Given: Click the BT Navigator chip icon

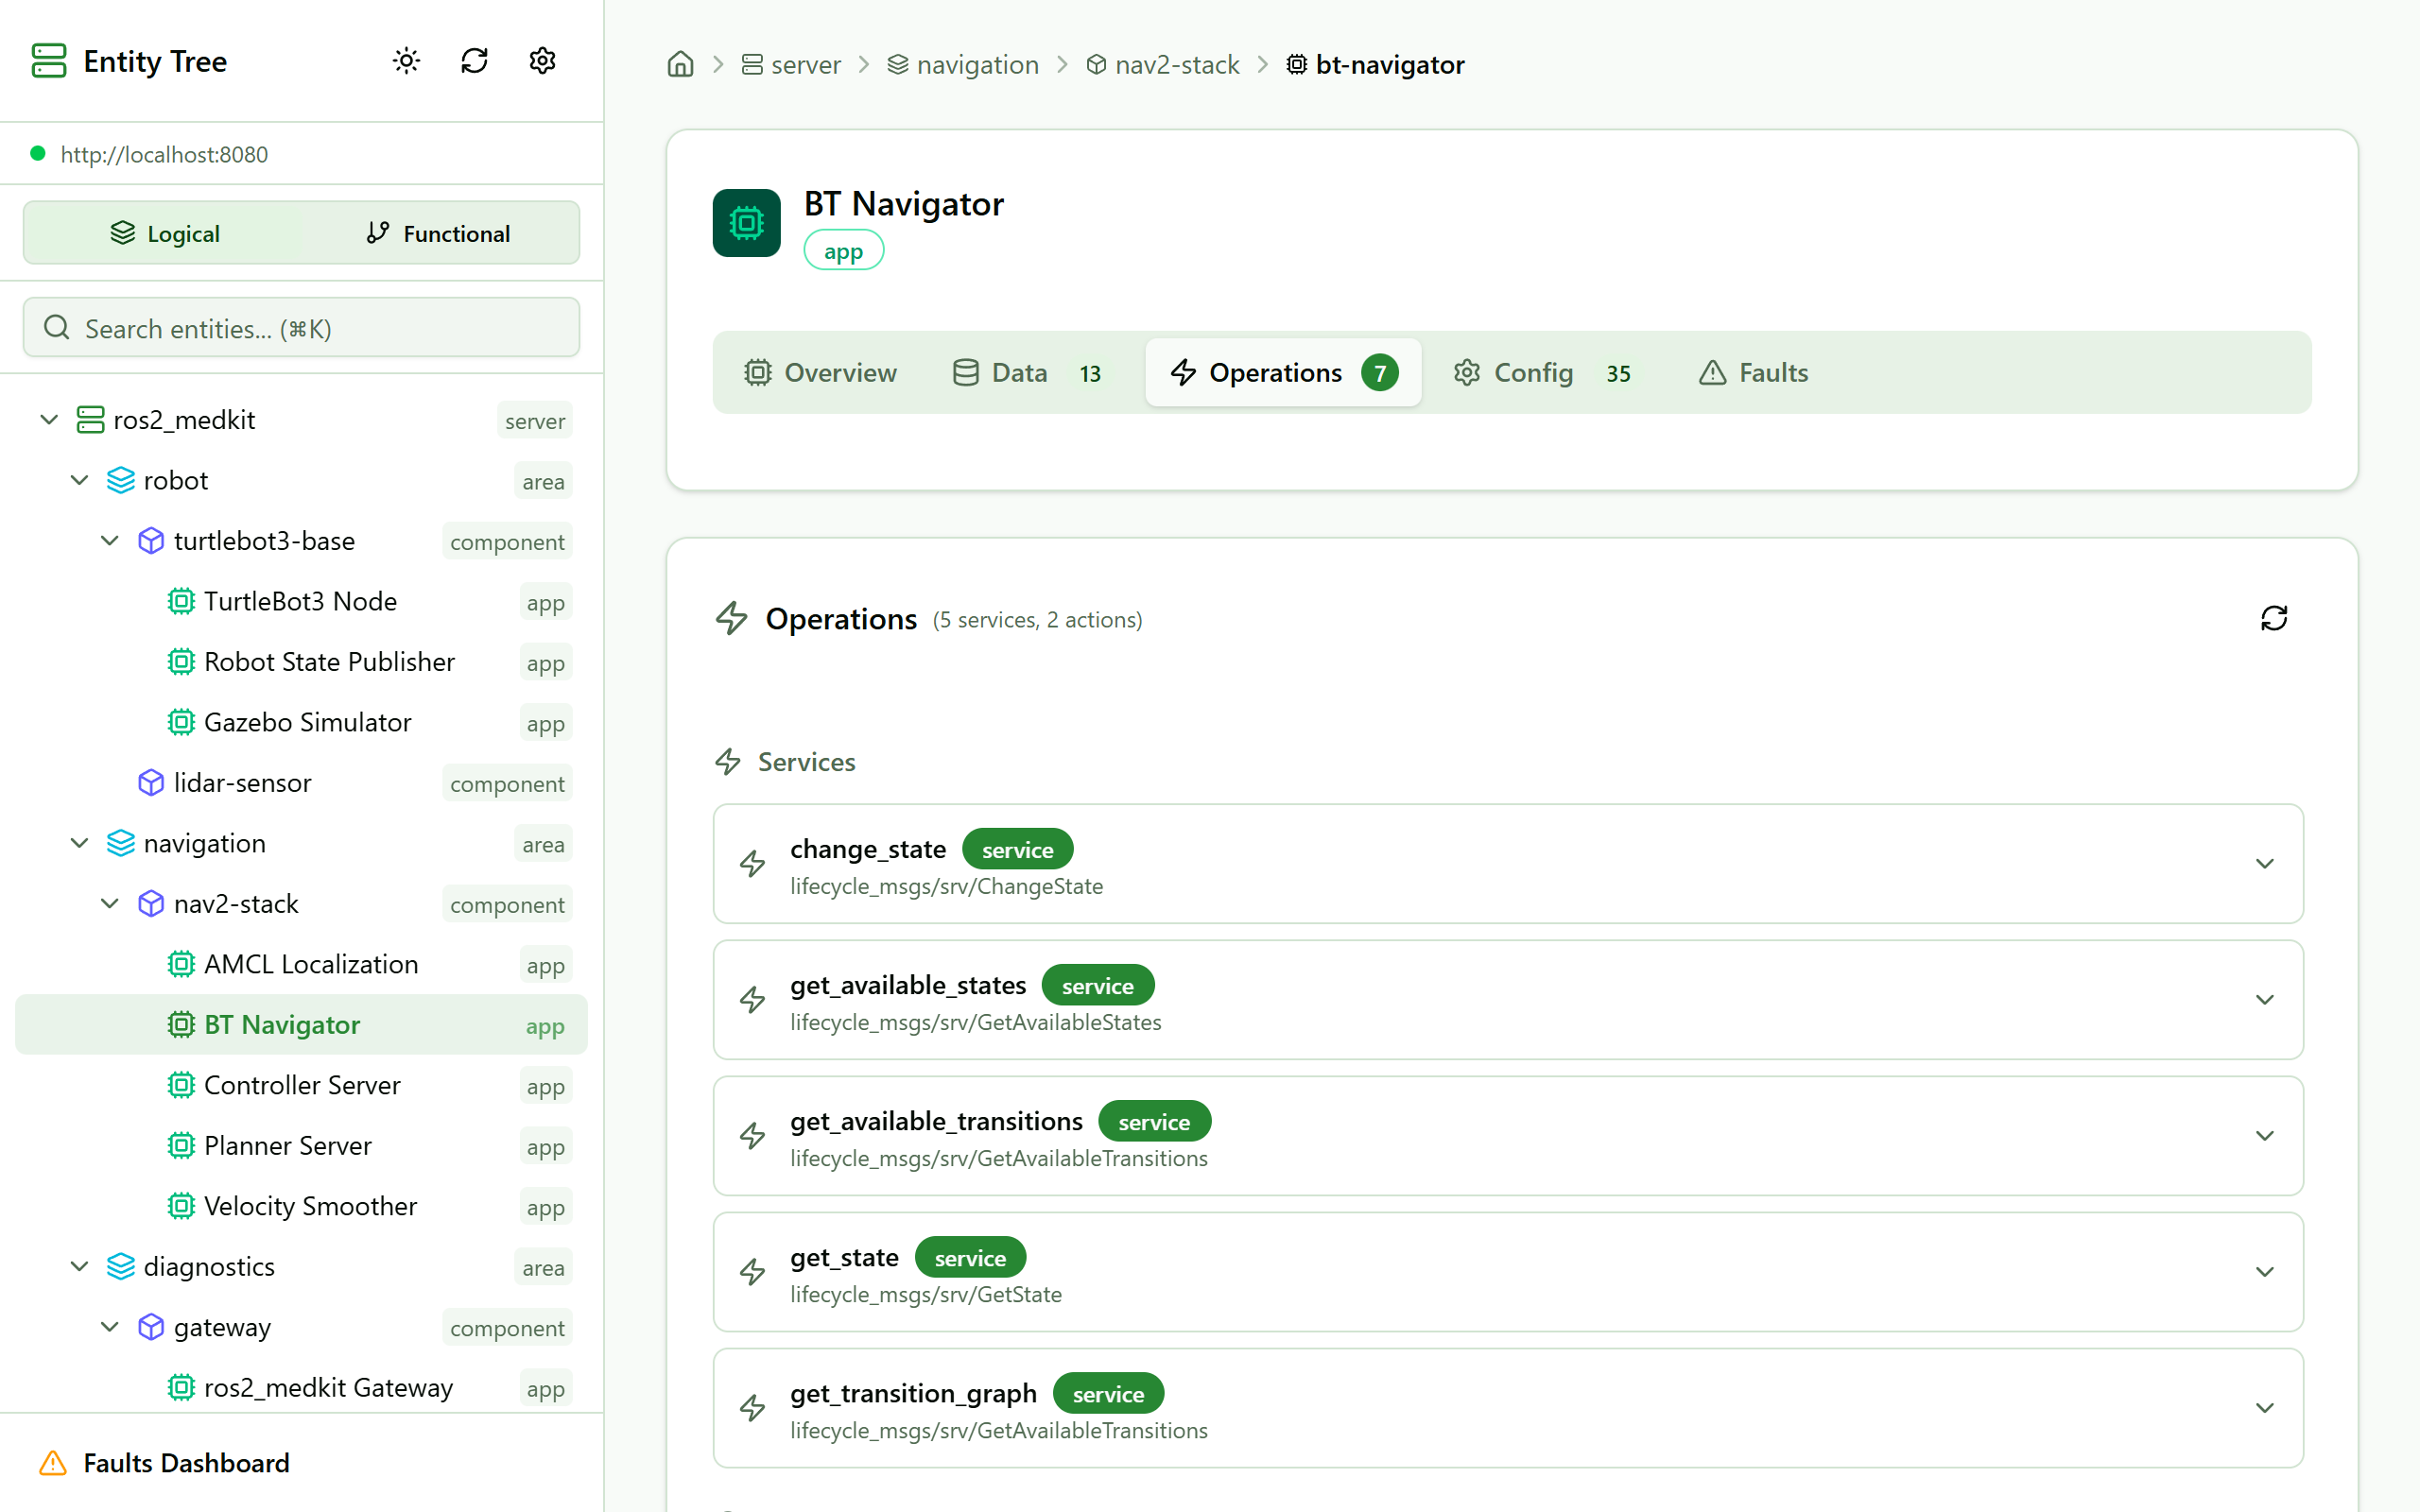Looking at the screenshot, I should 746,223.
